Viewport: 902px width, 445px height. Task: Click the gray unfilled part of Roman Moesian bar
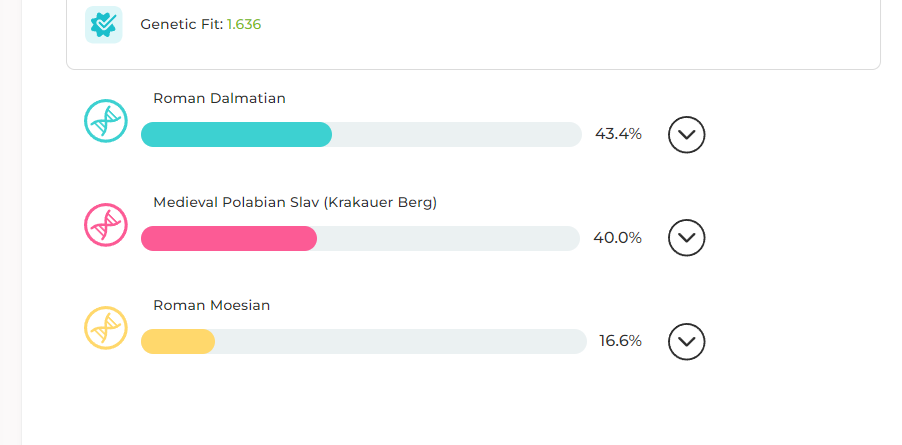[401, 342]
